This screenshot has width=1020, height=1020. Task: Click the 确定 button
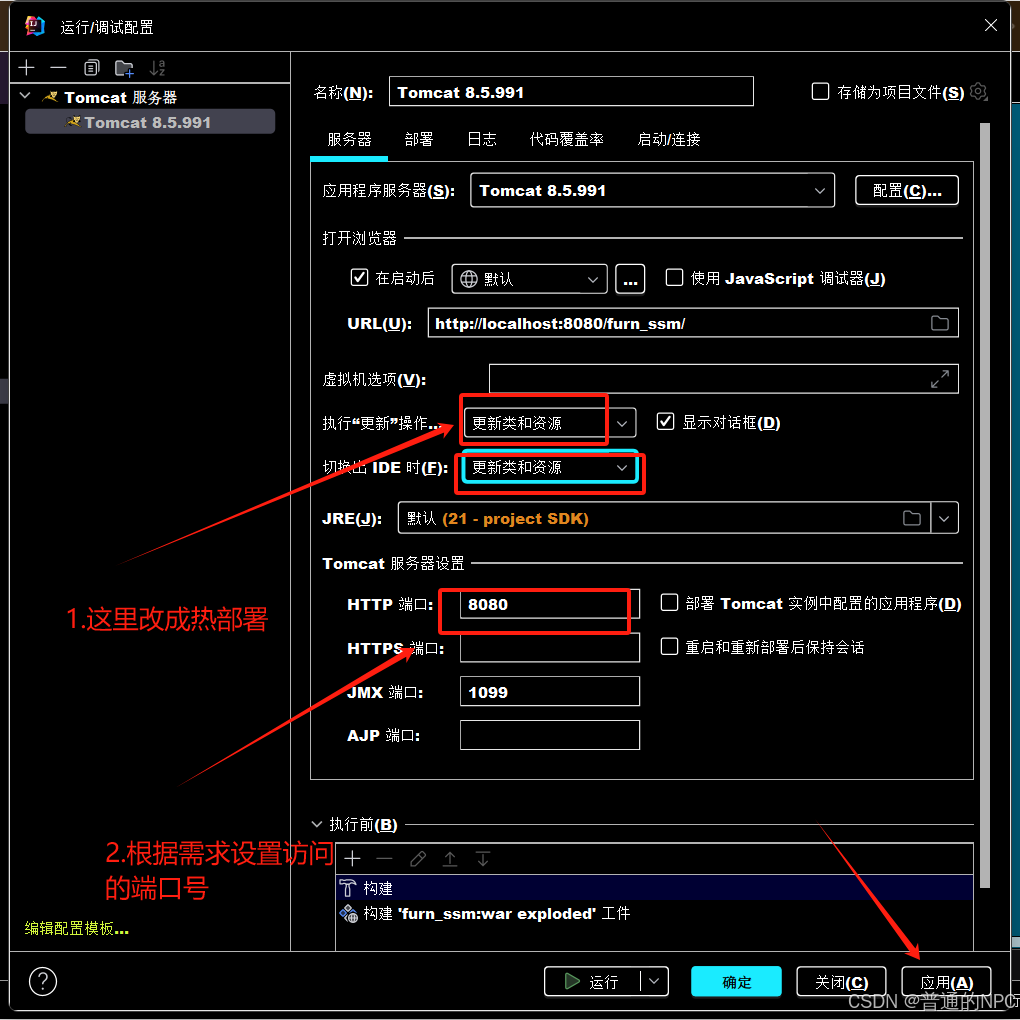pos(736,981)
